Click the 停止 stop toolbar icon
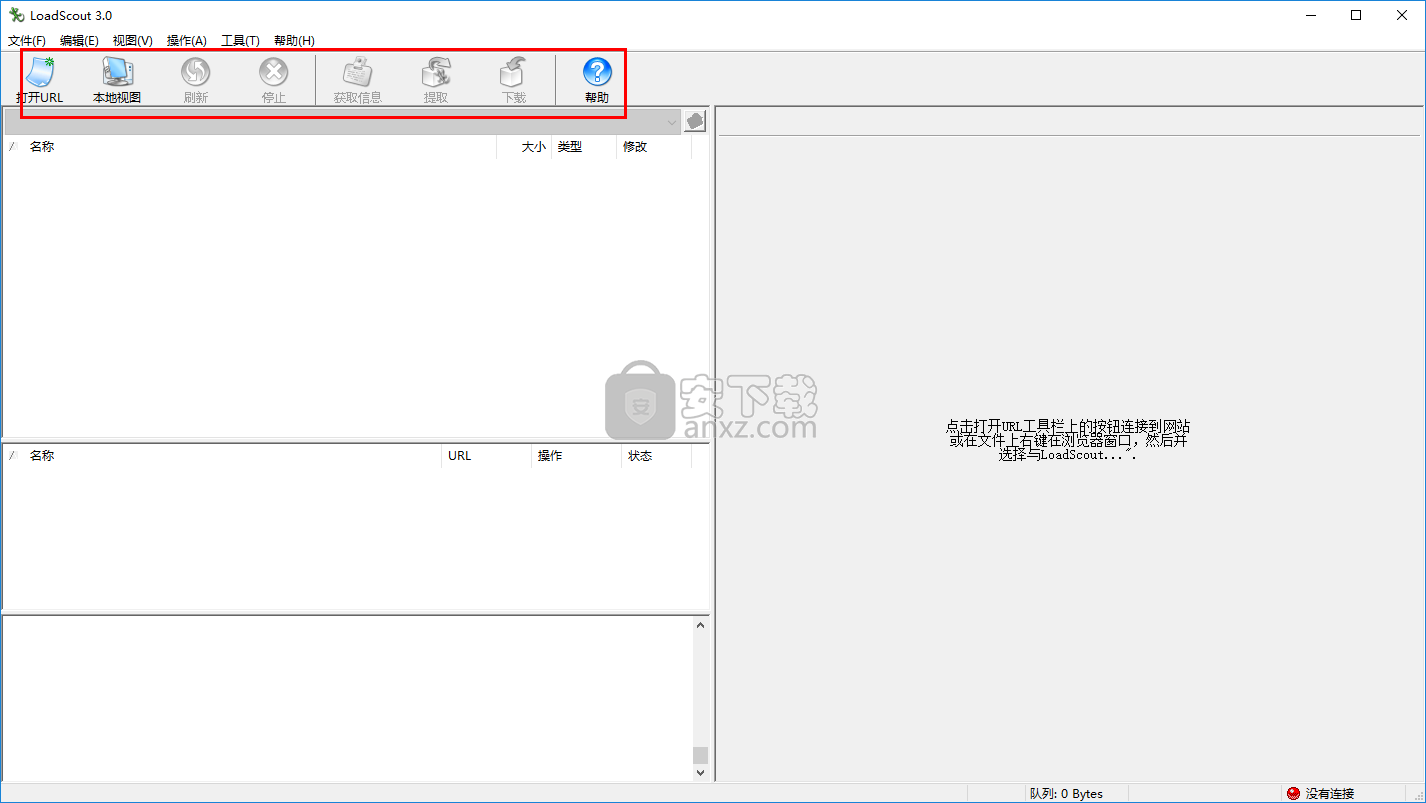 (x=273, y=80)
